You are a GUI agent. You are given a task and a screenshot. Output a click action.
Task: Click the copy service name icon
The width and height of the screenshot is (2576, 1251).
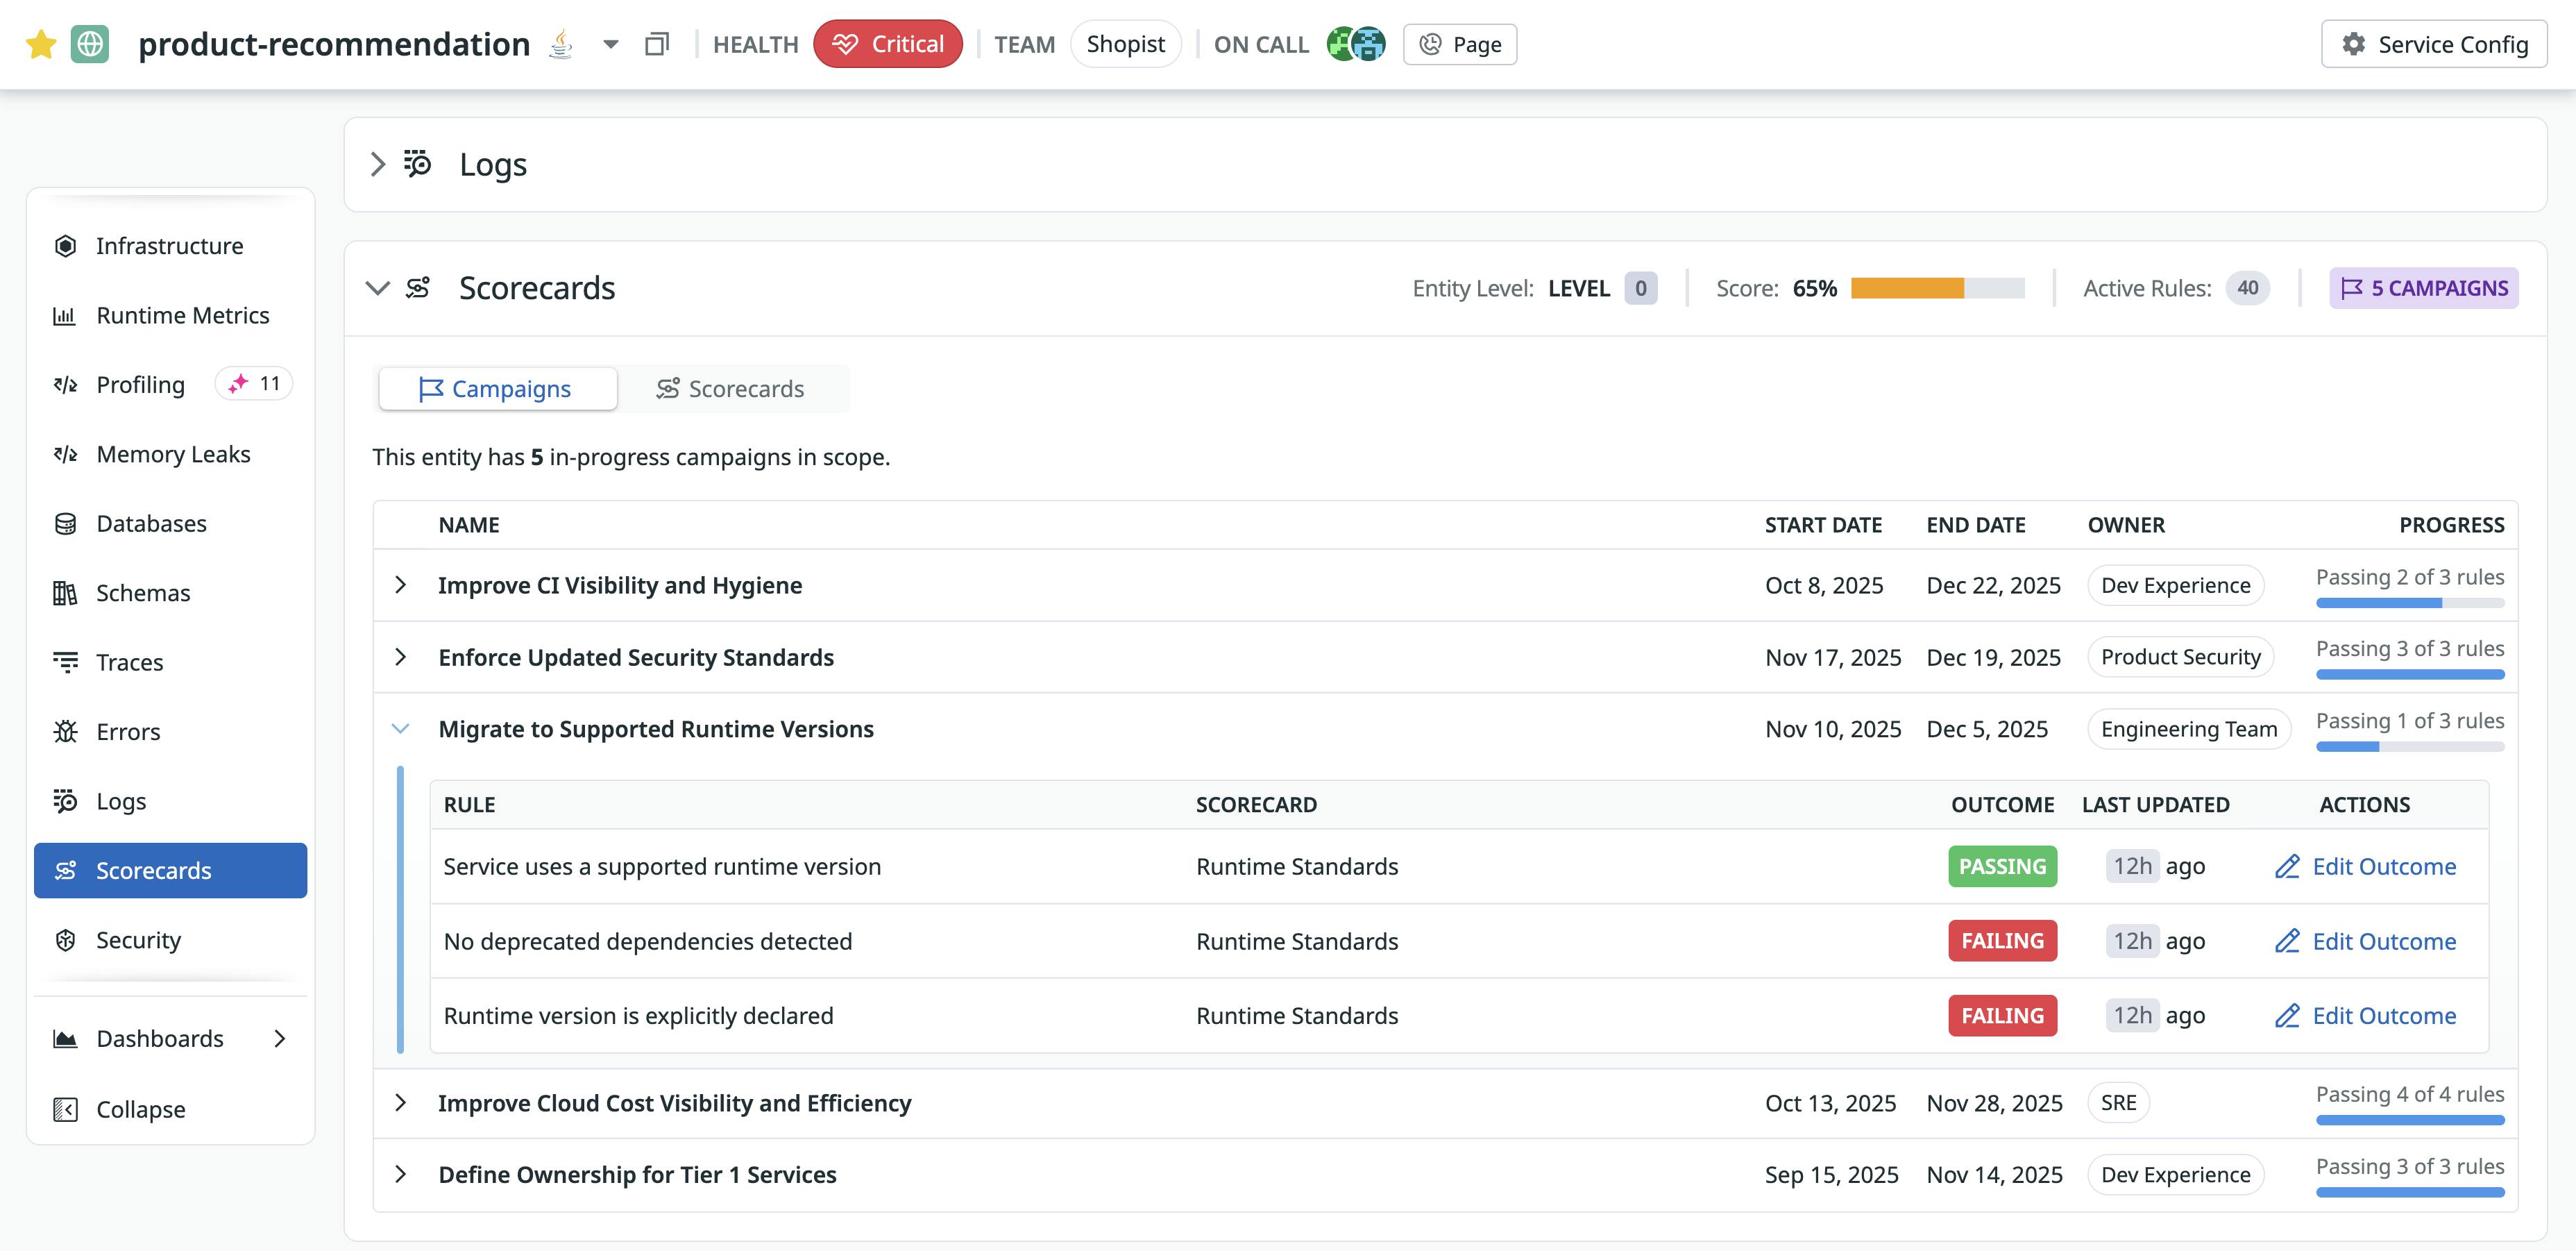tap(657, 44)
